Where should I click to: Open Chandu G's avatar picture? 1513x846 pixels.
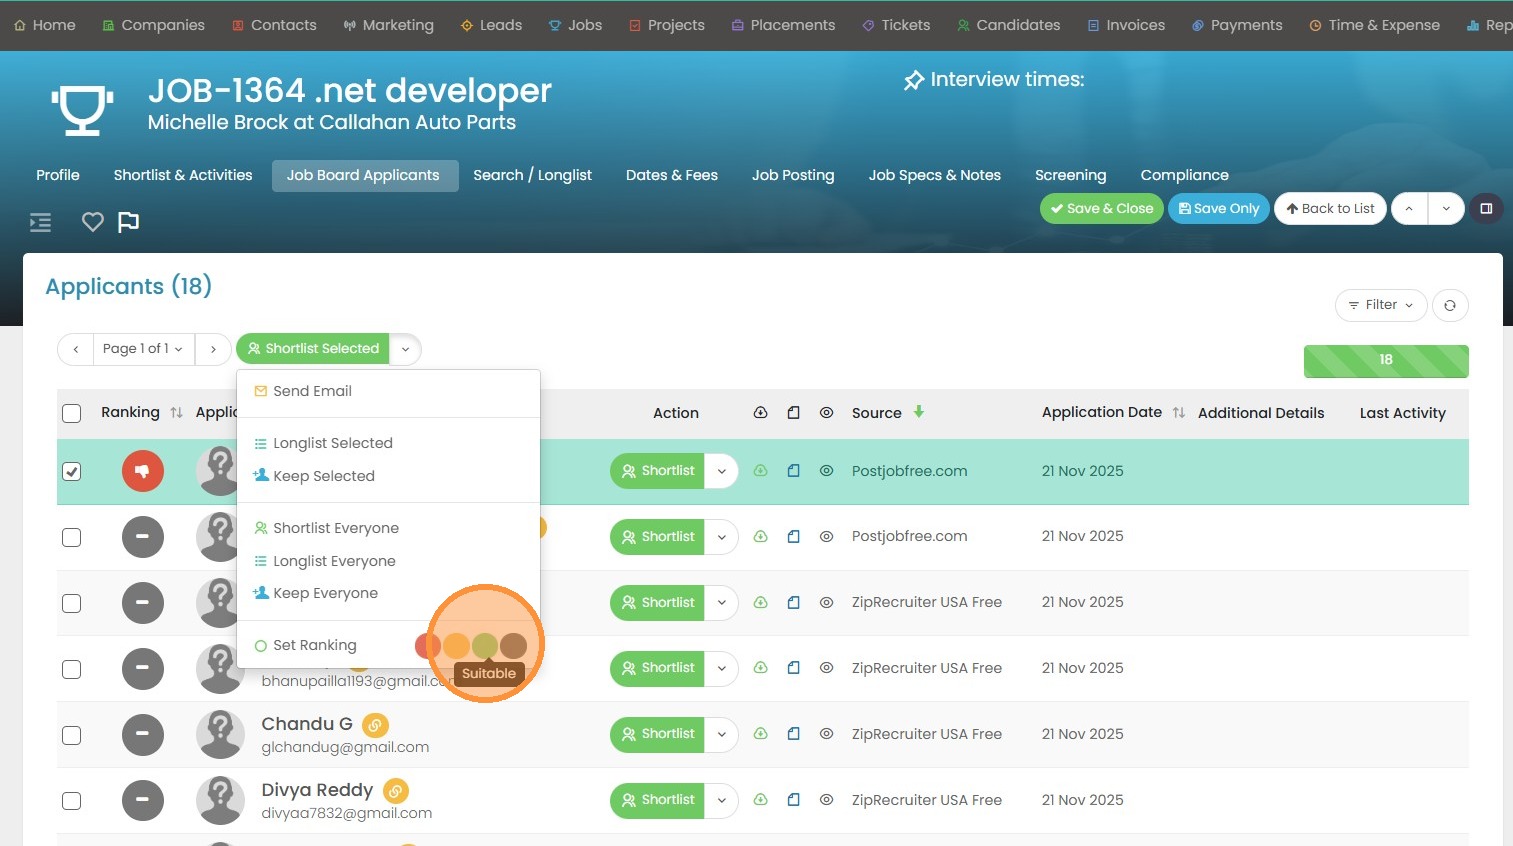(220, 735)
